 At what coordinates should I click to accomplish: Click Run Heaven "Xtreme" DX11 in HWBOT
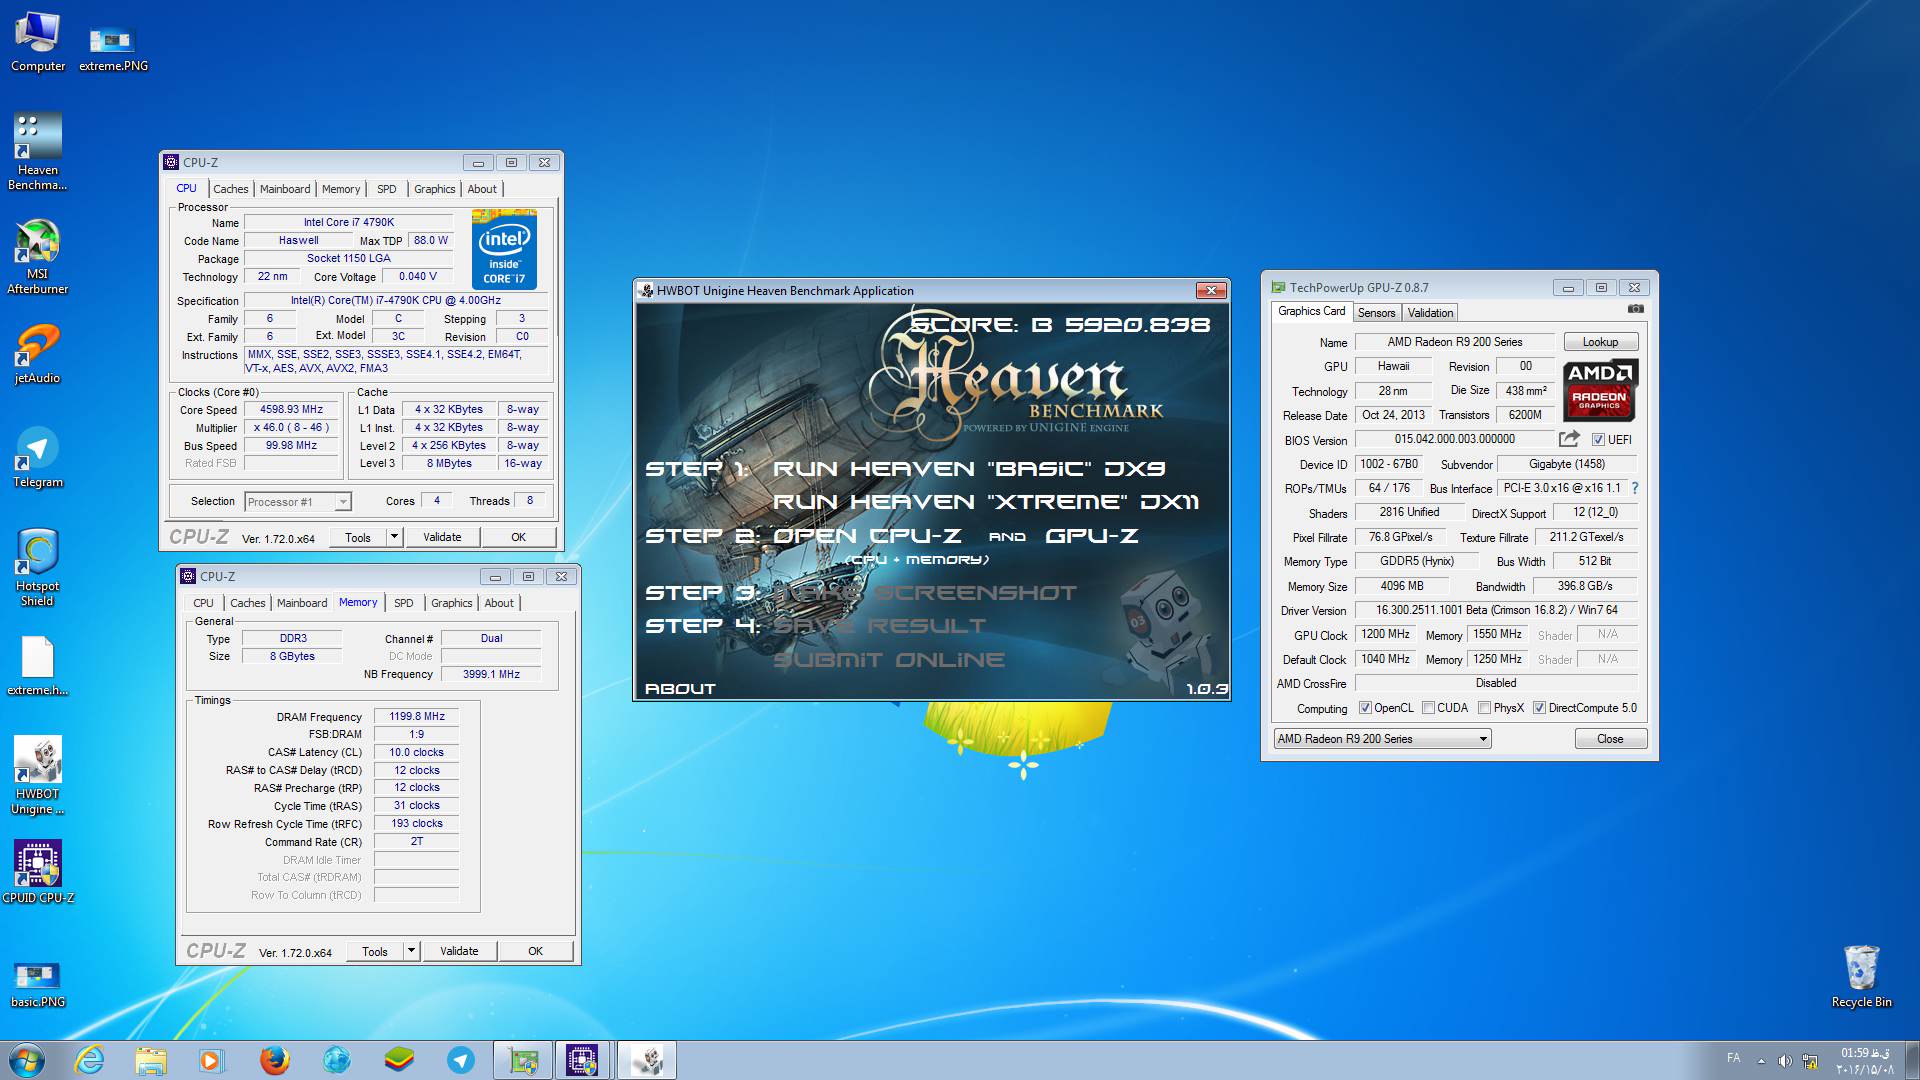986,502
